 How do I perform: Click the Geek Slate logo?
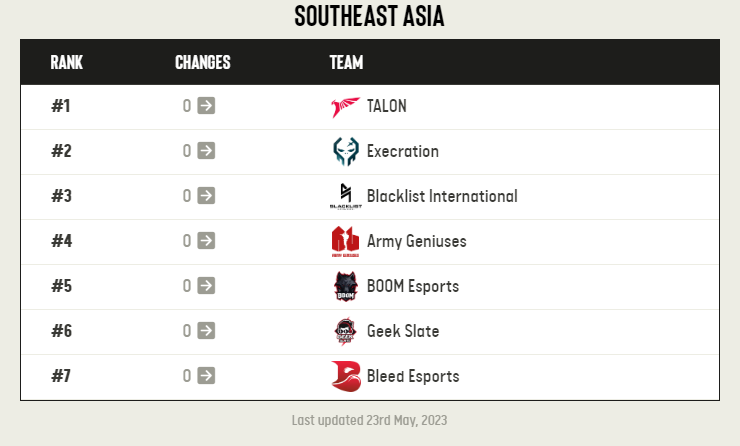point(345,331)
